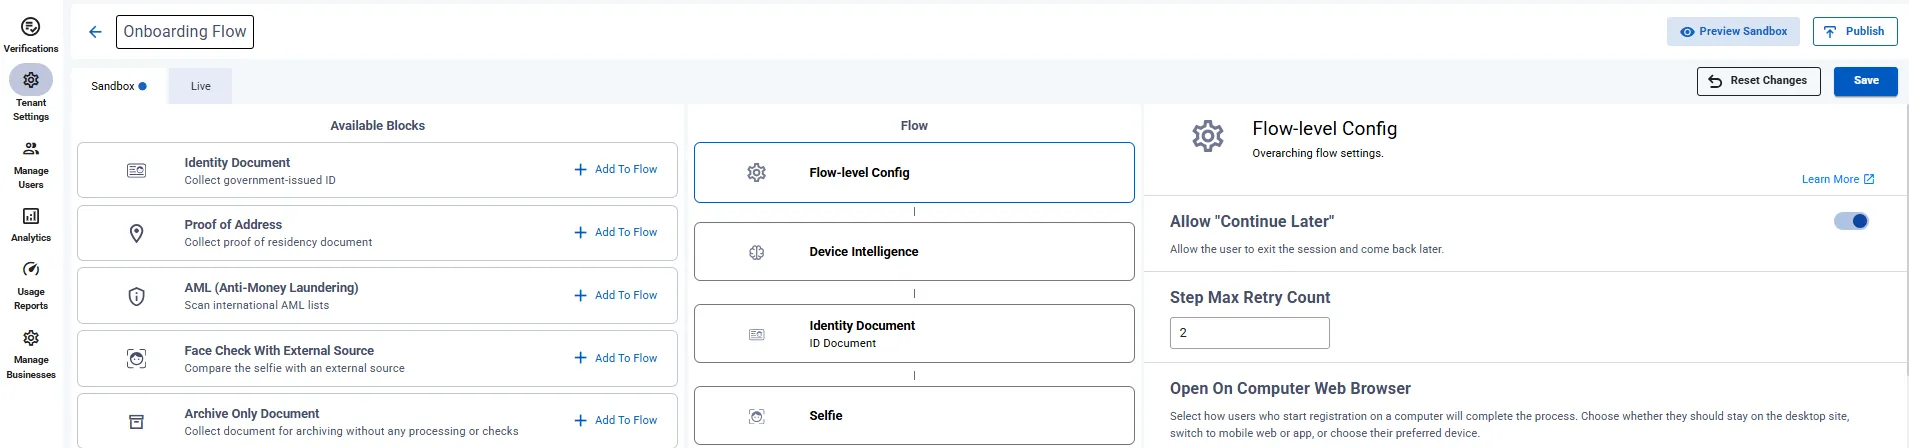Add AML block to flow
Screen dimensions: 1909x448
(616, 295)
